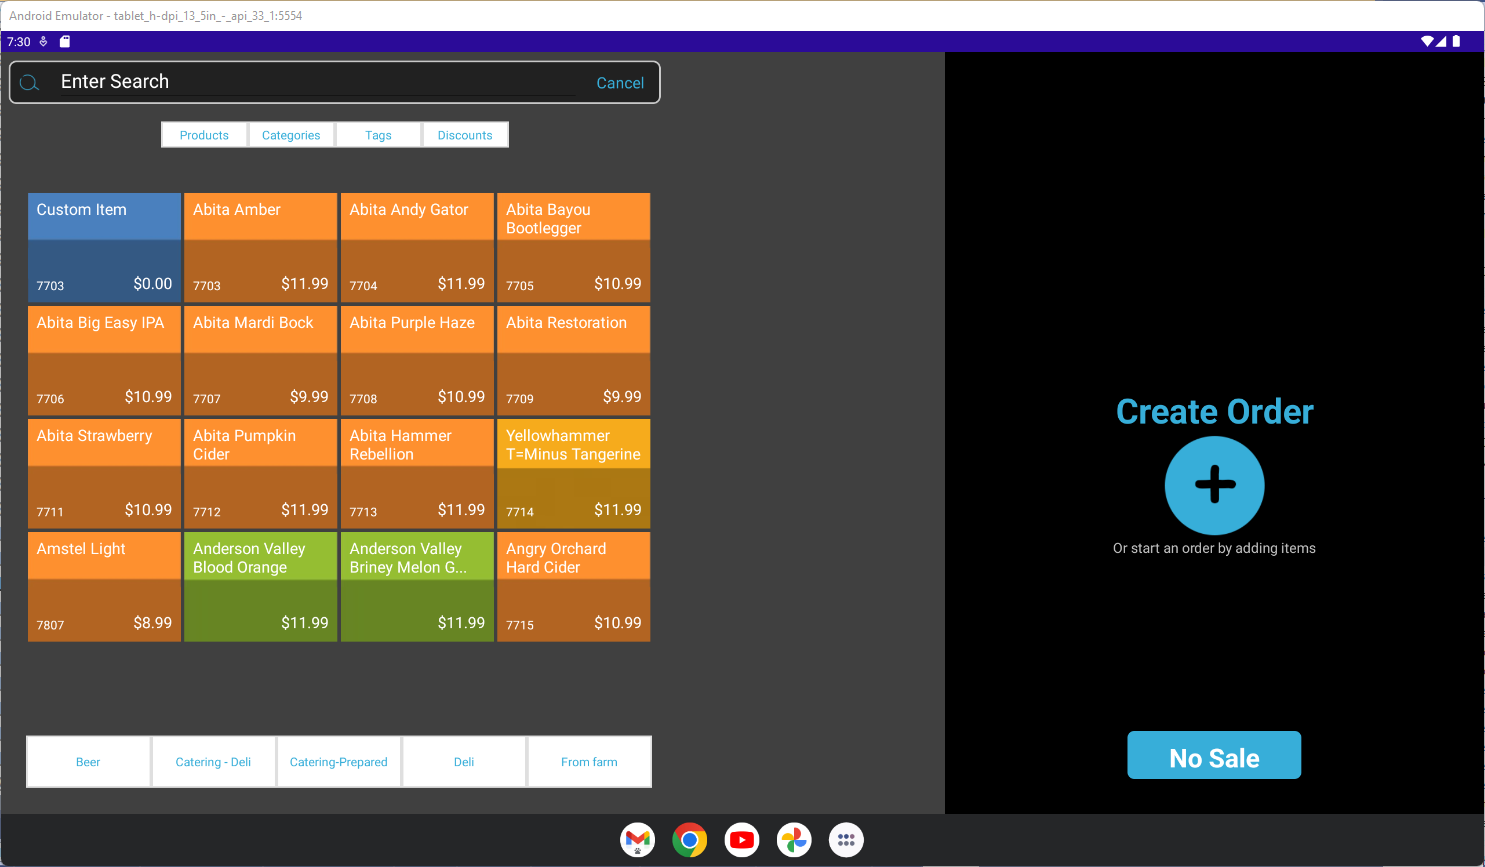1485x867 pixels.
Task: Select the Abita Pumpkin Cider tile
Action: [x=261, y=473]
